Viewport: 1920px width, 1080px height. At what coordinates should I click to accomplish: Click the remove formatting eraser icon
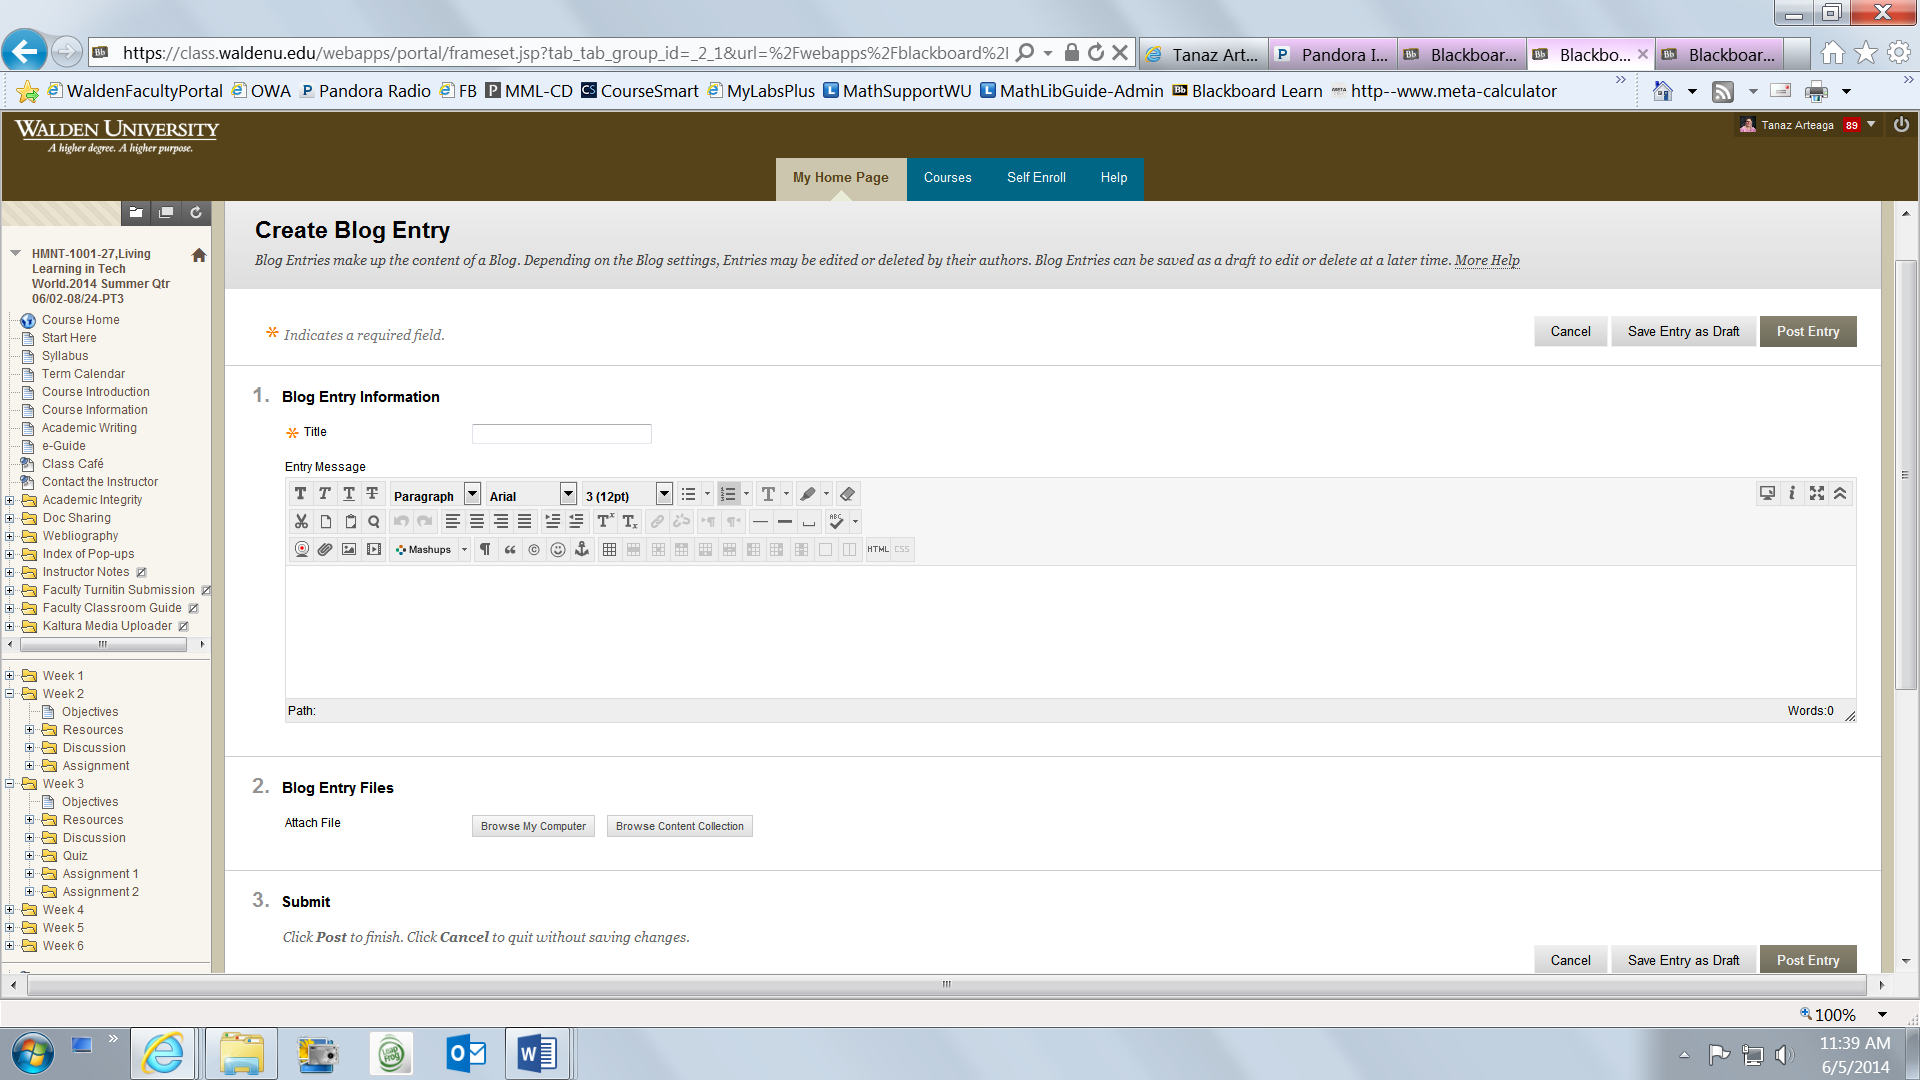click(847, 494)
